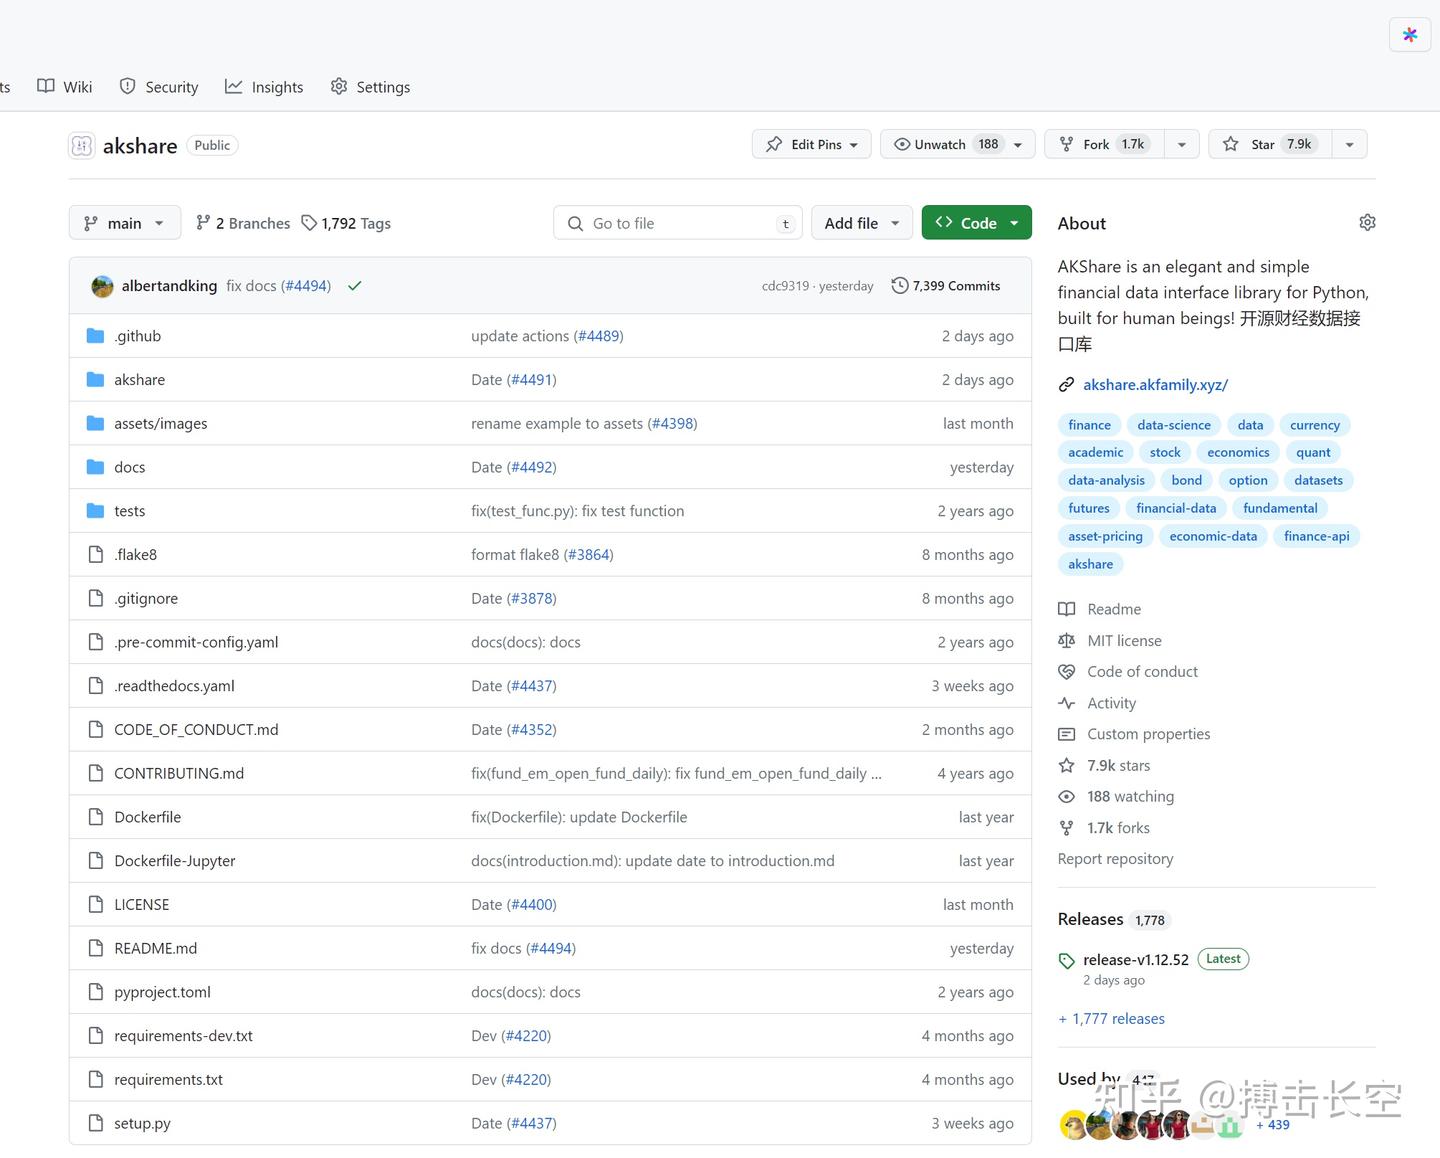The image size is (1440, 1158).
Task: Click albertandking's avatar image
Action: [102, 286]
